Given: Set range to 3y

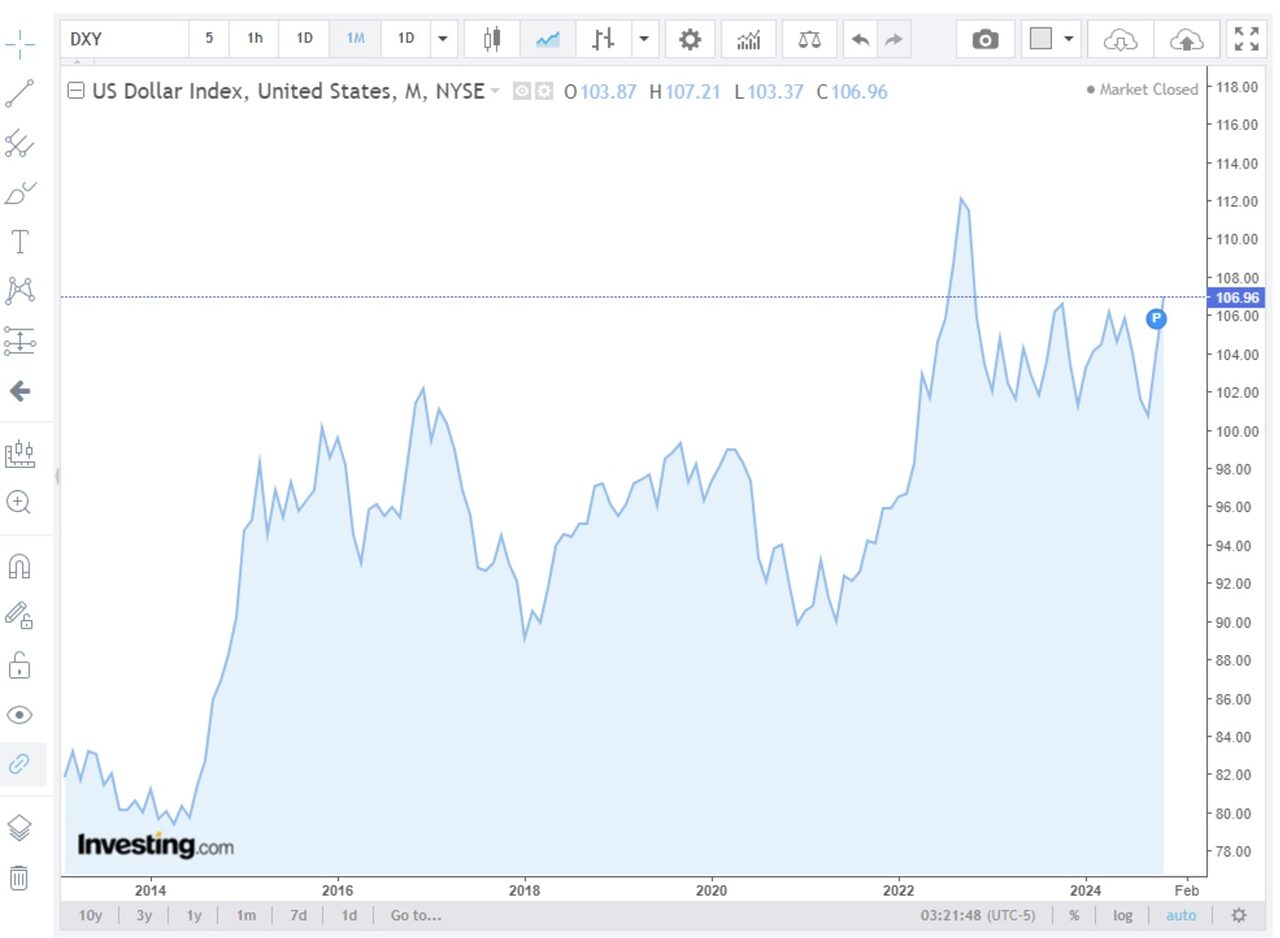Looking at the screenshot, I should pyautogui.click(x=144, y=915).
